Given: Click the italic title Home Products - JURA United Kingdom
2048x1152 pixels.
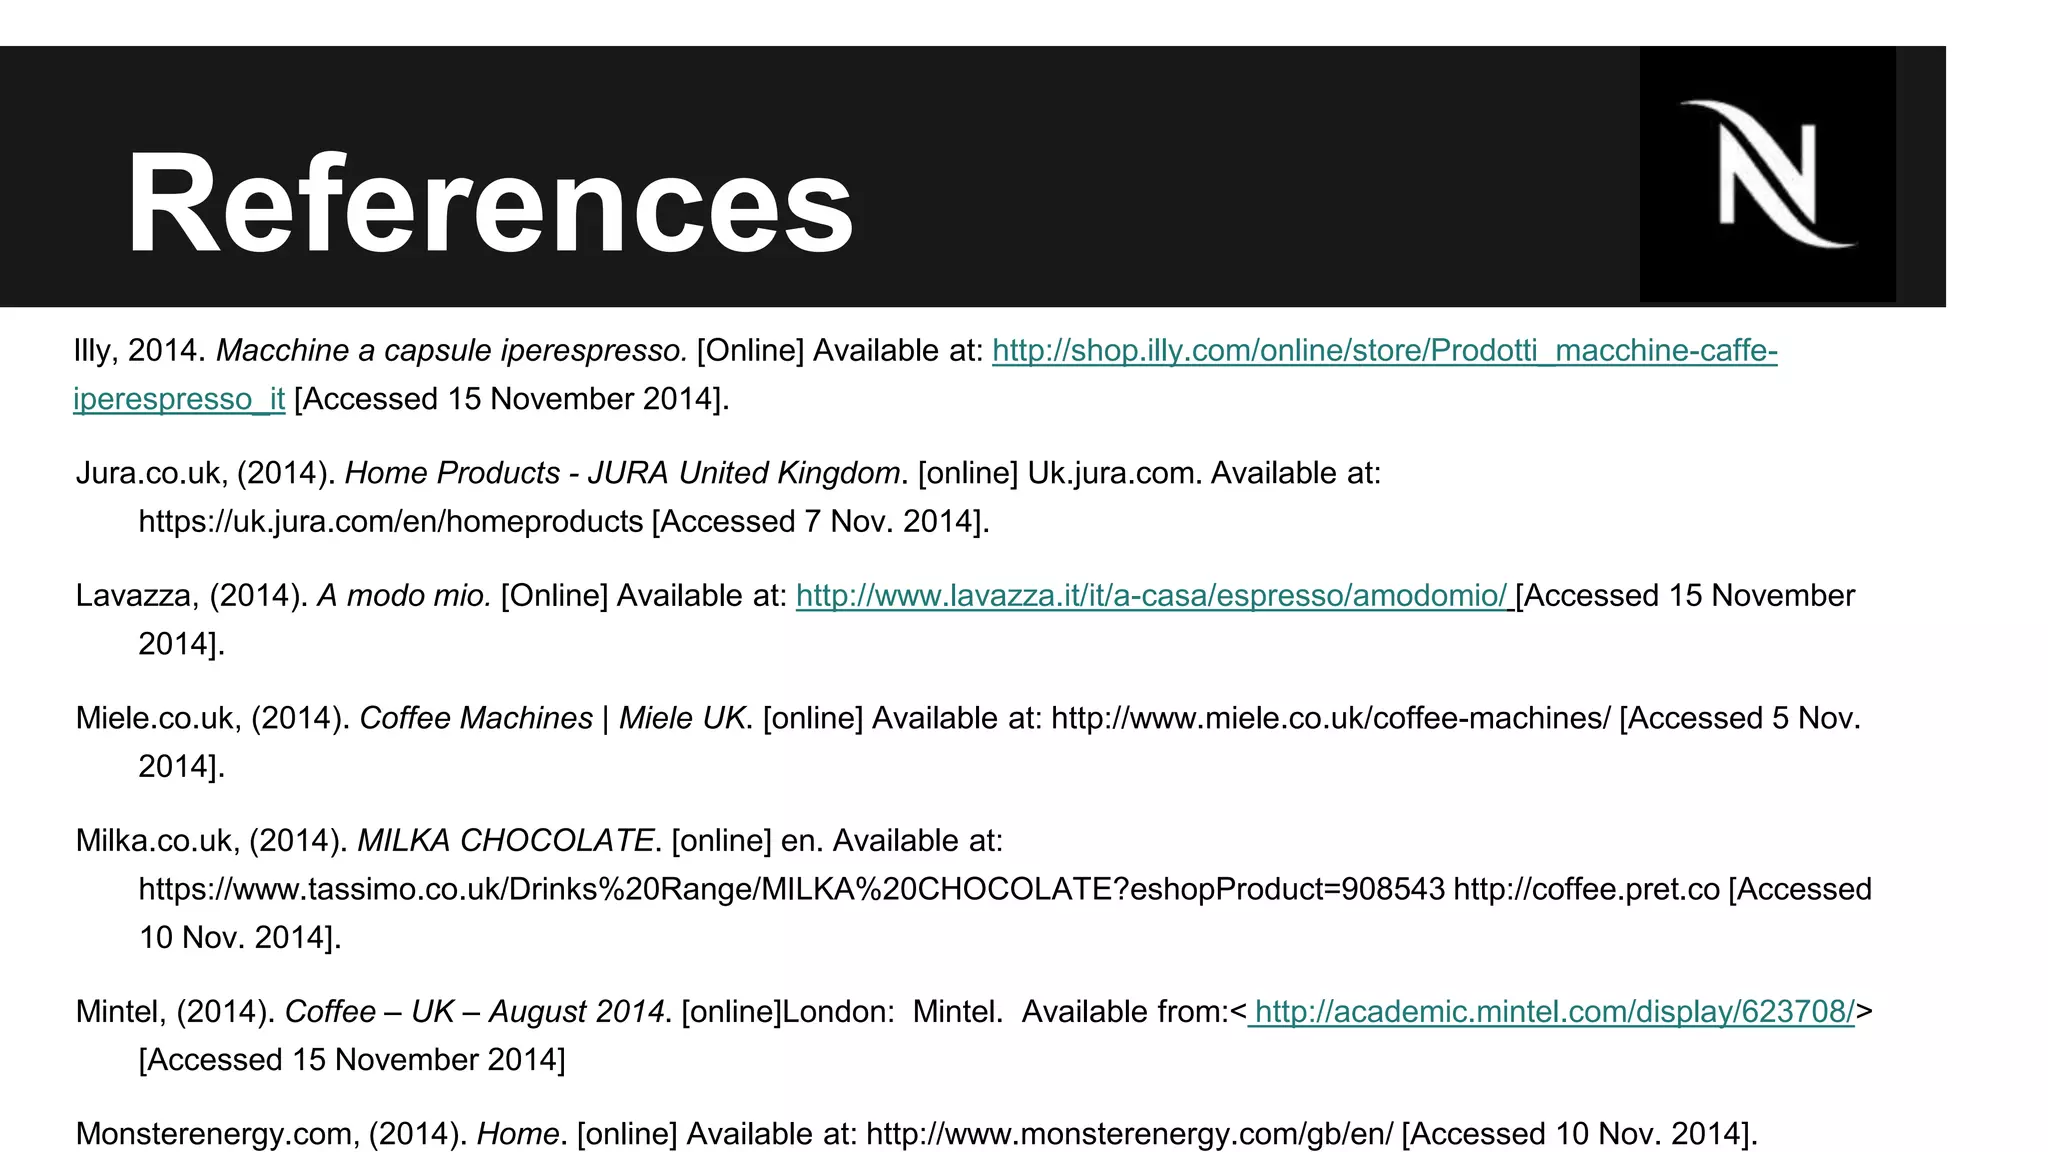Looking at the screenshot, I should coord(622,473).
